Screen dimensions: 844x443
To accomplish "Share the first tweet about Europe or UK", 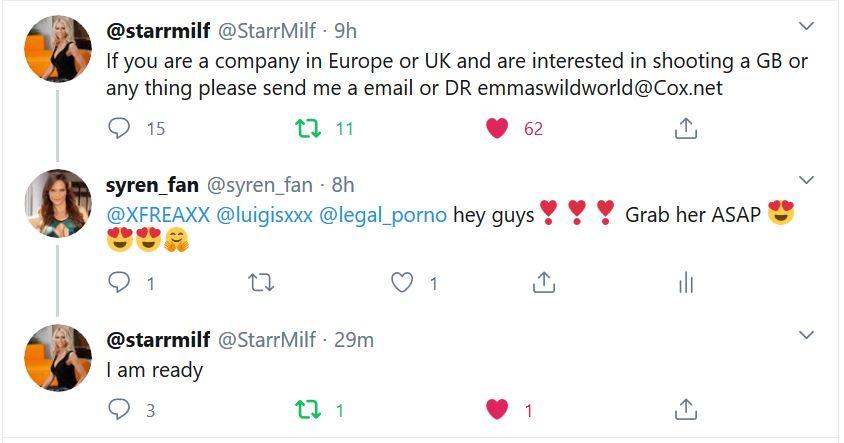I will 685,128.
